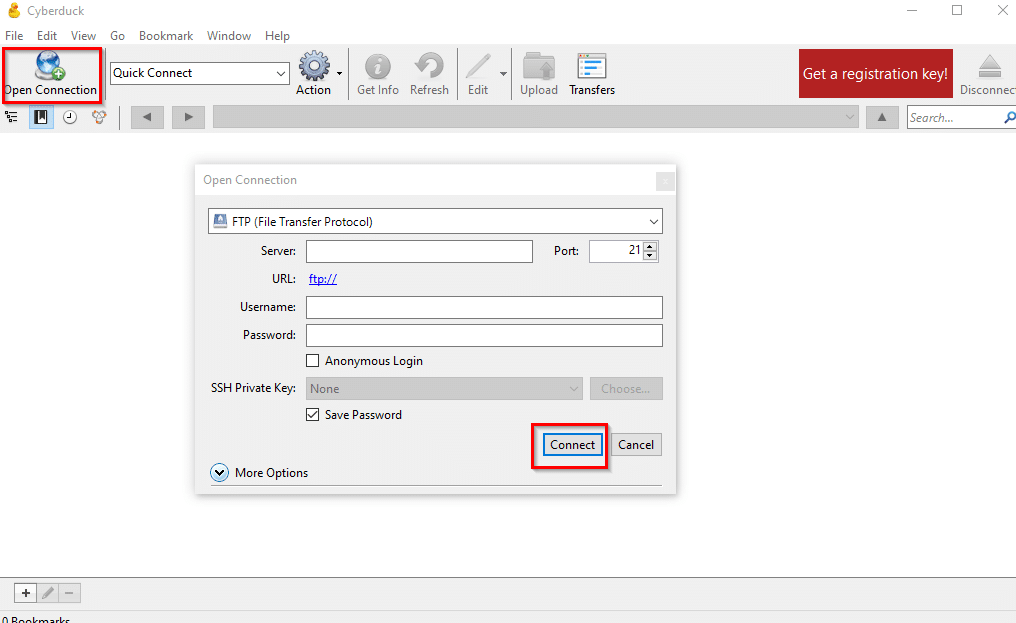The height and width of the screenshot is (623, 1016).
Task: Follow the ftp:// URL link
Action: coord(323,279)
